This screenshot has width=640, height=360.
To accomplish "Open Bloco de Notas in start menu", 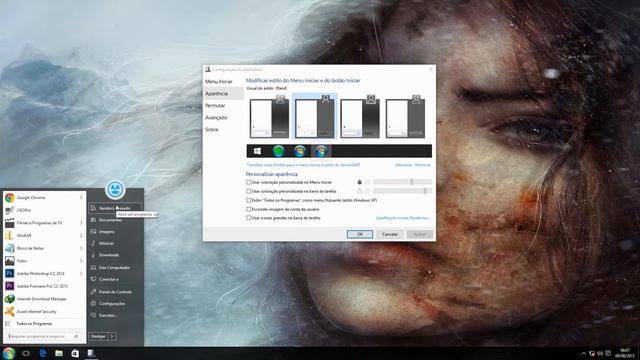I will [x=43, y=248].
